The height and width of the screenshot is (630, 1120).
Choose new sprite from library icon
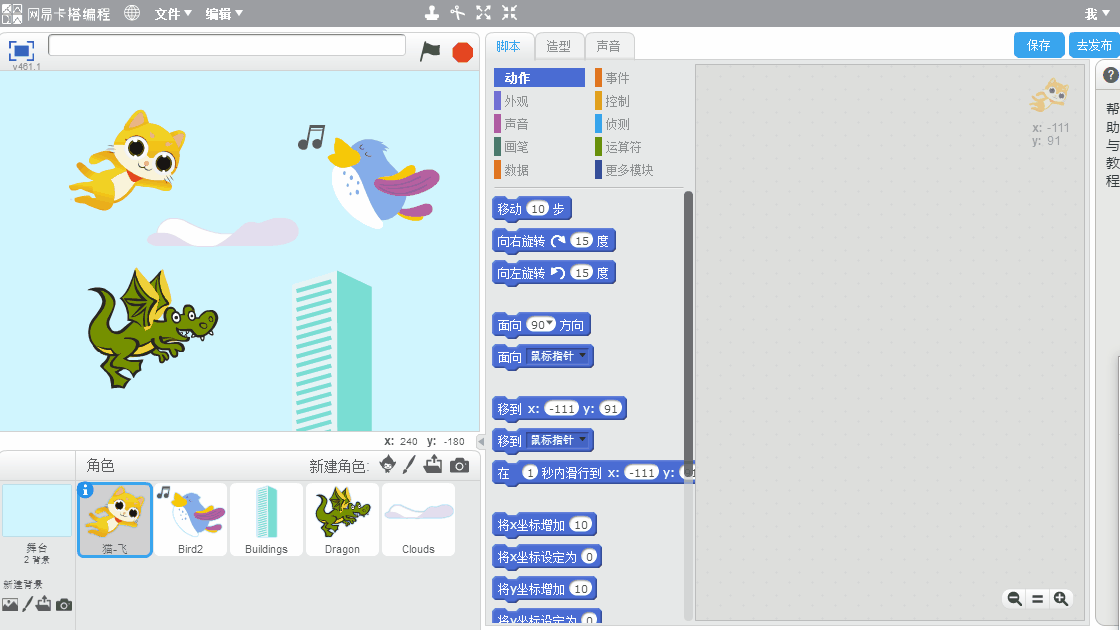(x=387, y=465)
